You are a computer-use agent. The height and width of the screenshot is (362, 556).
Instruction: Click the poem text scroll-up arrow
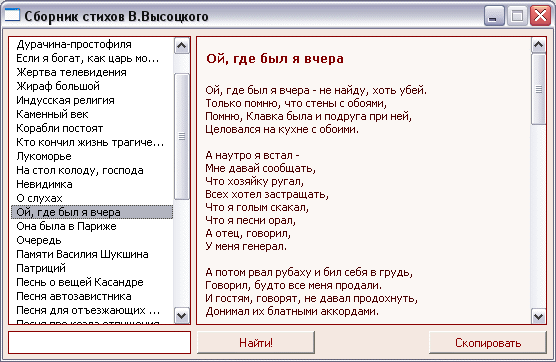pos(539,45)
